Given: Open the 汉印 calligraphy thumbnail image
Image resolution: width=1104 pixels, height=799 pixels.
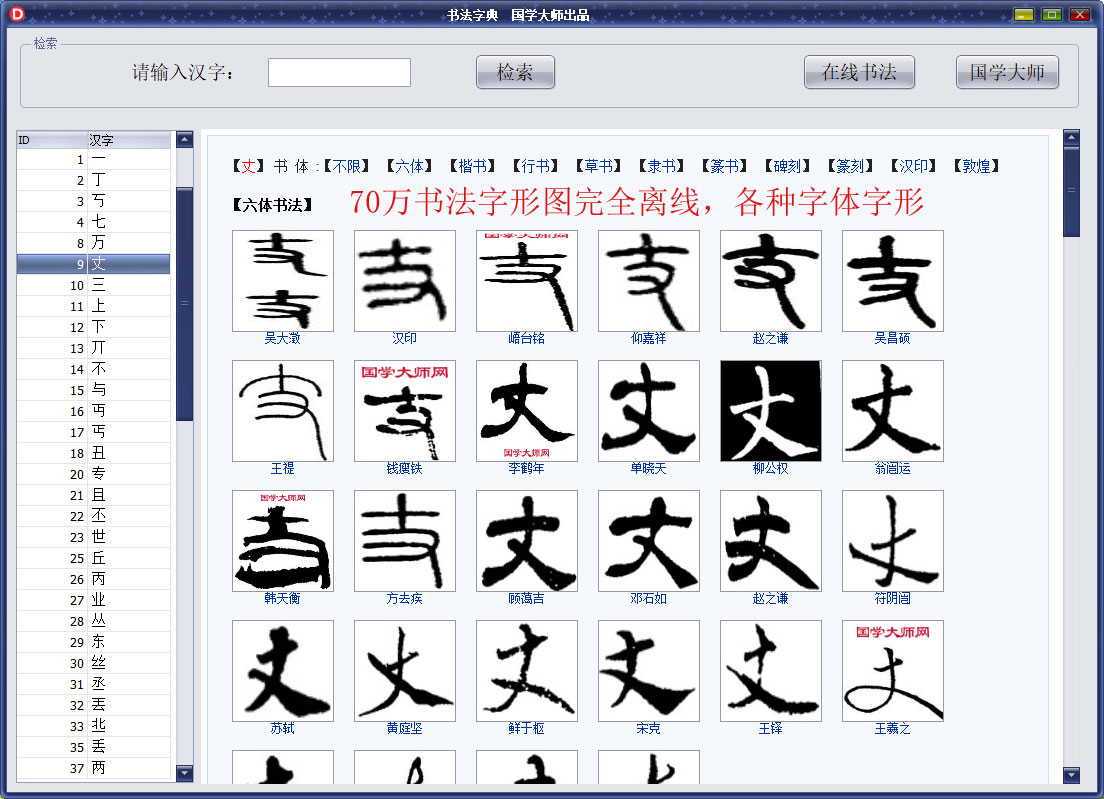Looking at the screenshot, I should (x=405, y=281).
